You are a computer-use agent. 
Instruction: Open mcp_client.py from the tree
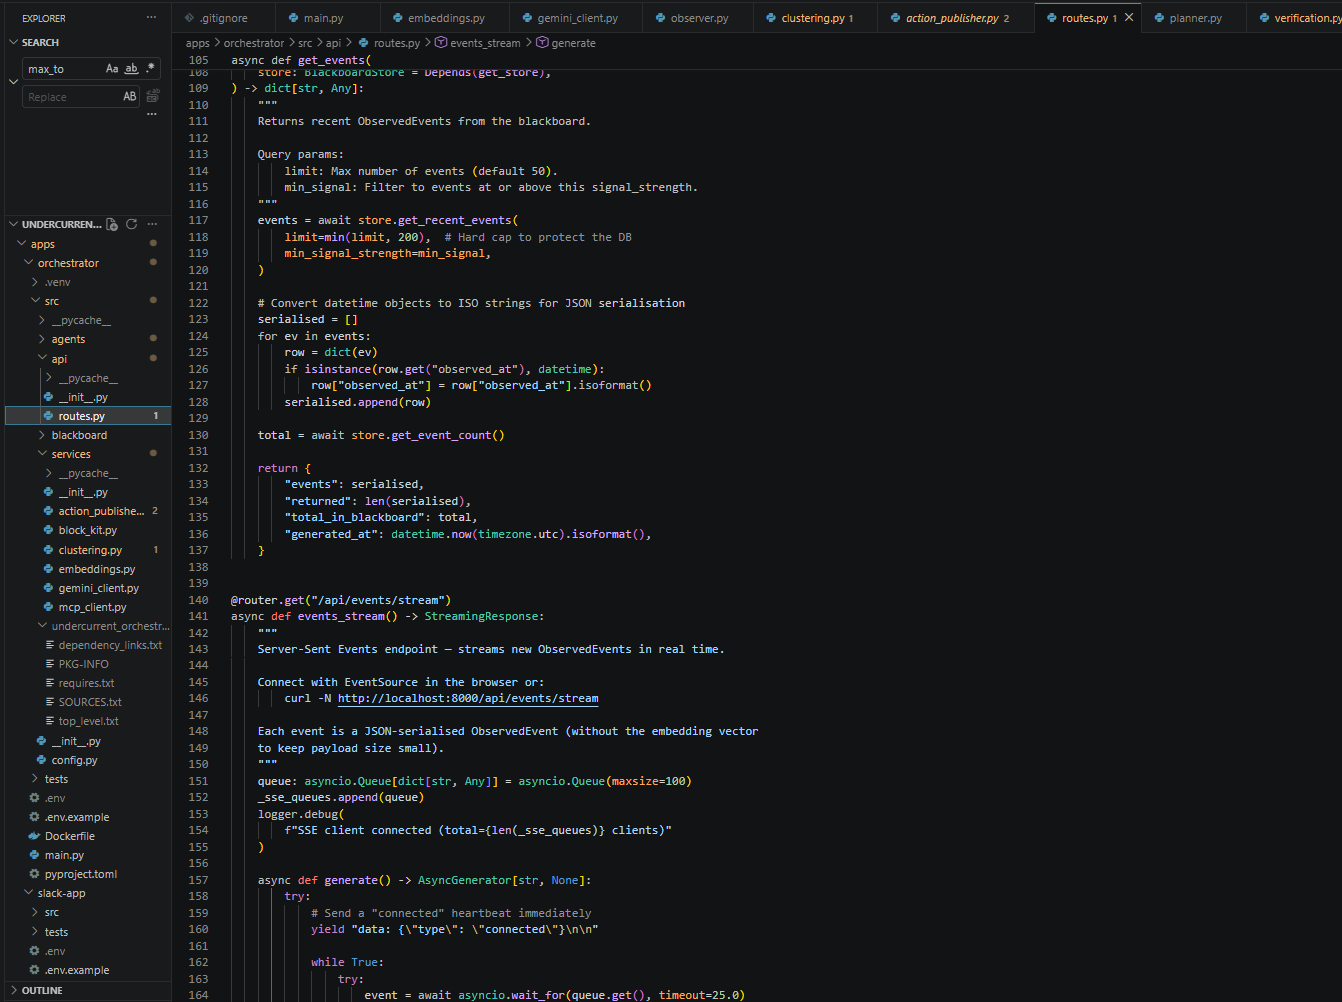[92, 607]
